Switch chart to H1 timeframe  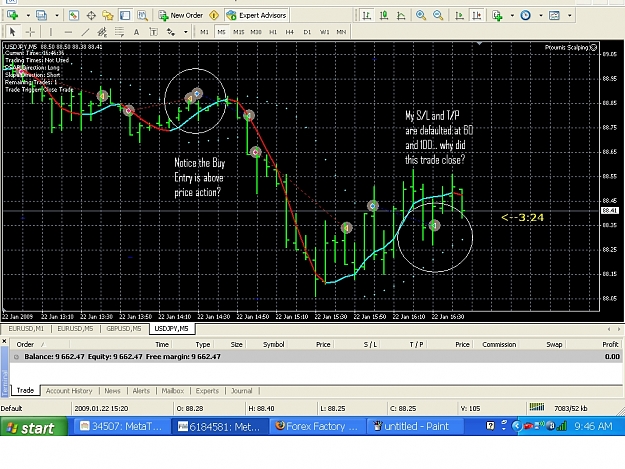pyautogui.click(x=273, y=32)
